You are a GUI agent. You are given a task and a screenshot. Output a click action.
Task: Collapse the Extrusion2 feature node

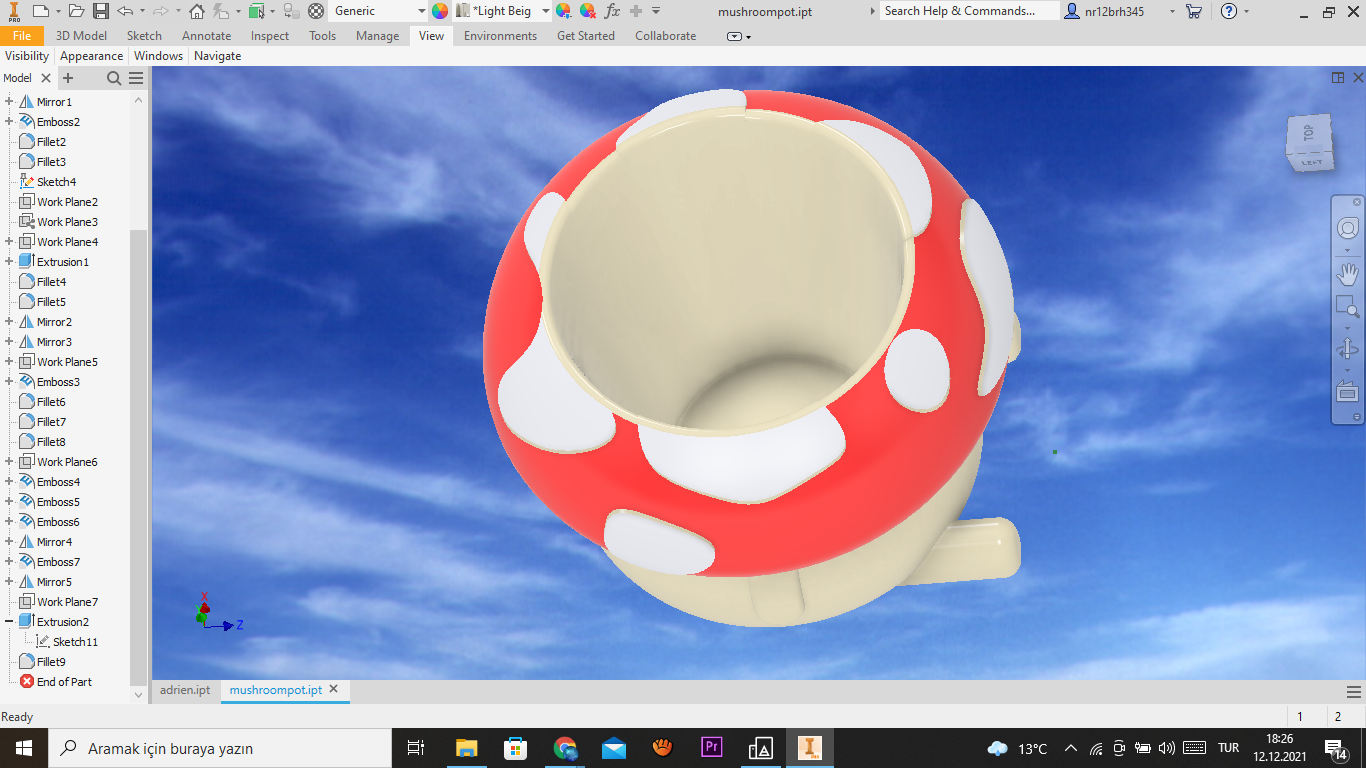coord(9,622)
